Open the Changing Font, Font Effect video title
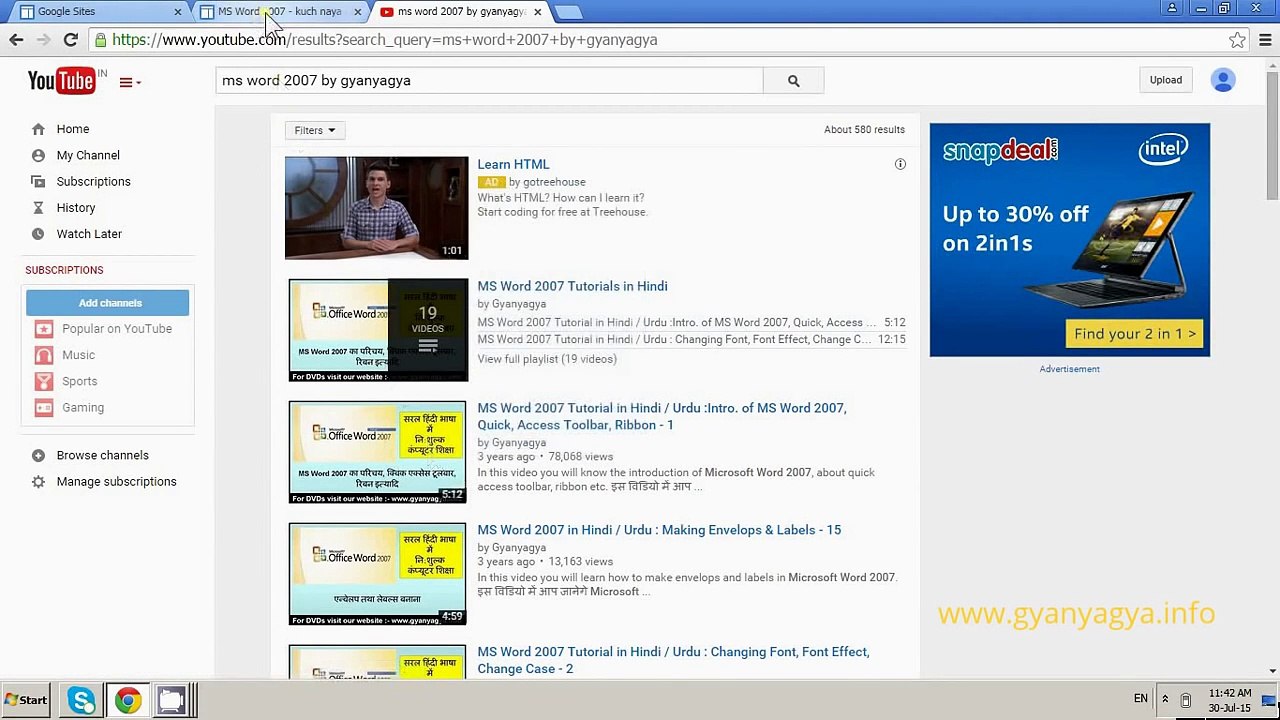 [x=673, y=660]
